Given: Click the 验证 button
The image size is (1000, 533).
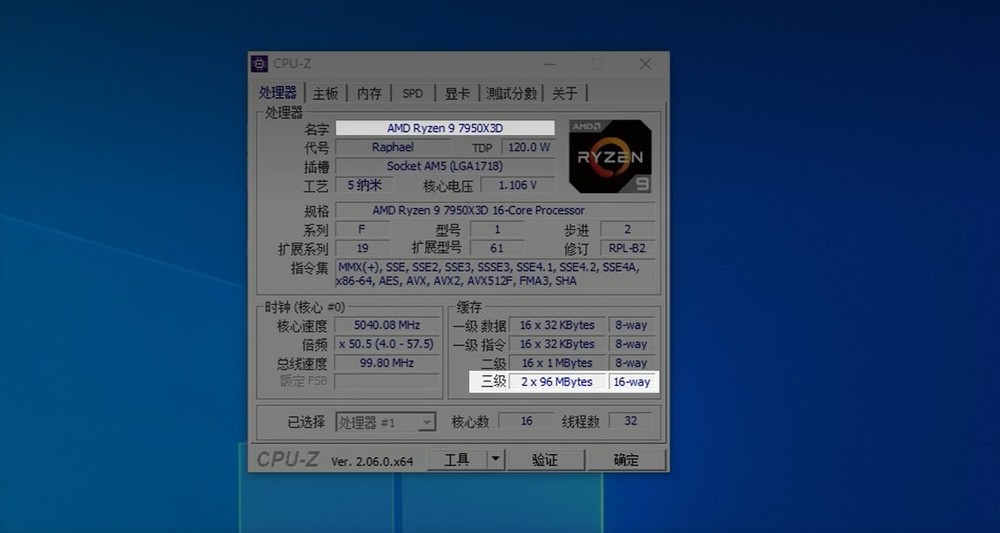Looking at the screenshot, I should pyautogui.click(x=545, y=460).
